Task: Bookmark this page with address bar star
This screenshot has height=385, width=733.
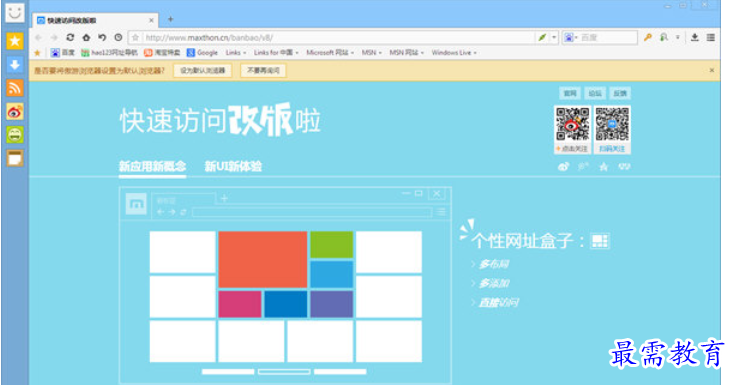Action: [136, 37]
